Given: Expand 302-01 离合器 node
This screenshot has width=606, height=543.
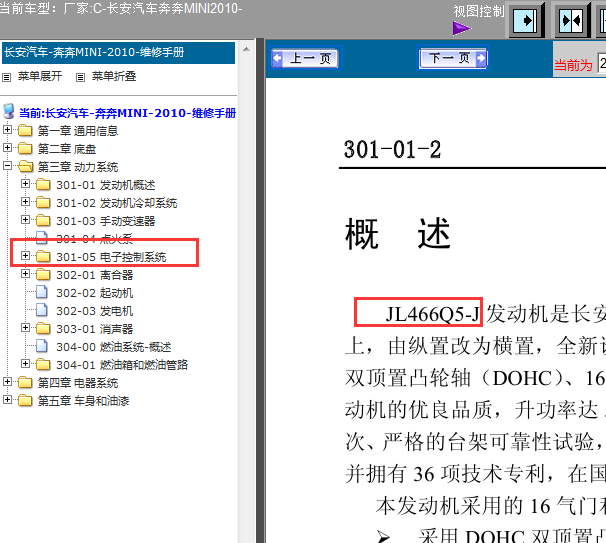Looking at the screenshot, I should click(25, 274).
